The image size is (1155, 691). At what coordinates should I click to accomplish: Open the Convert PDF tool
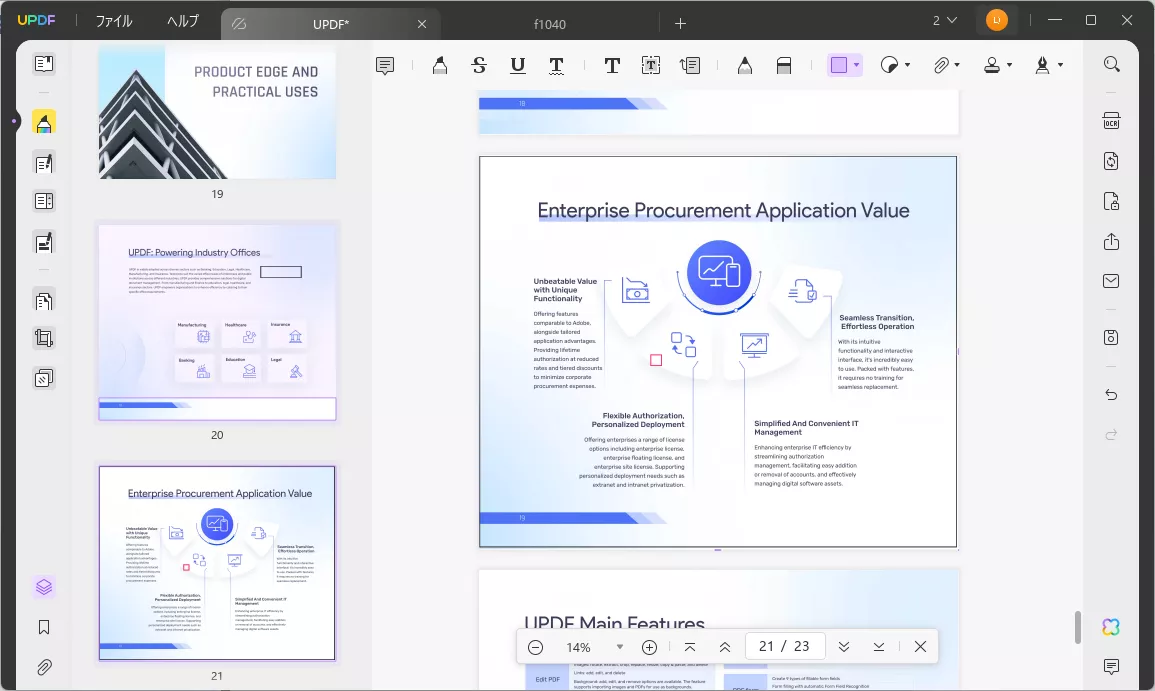(x=1112, y=161)
